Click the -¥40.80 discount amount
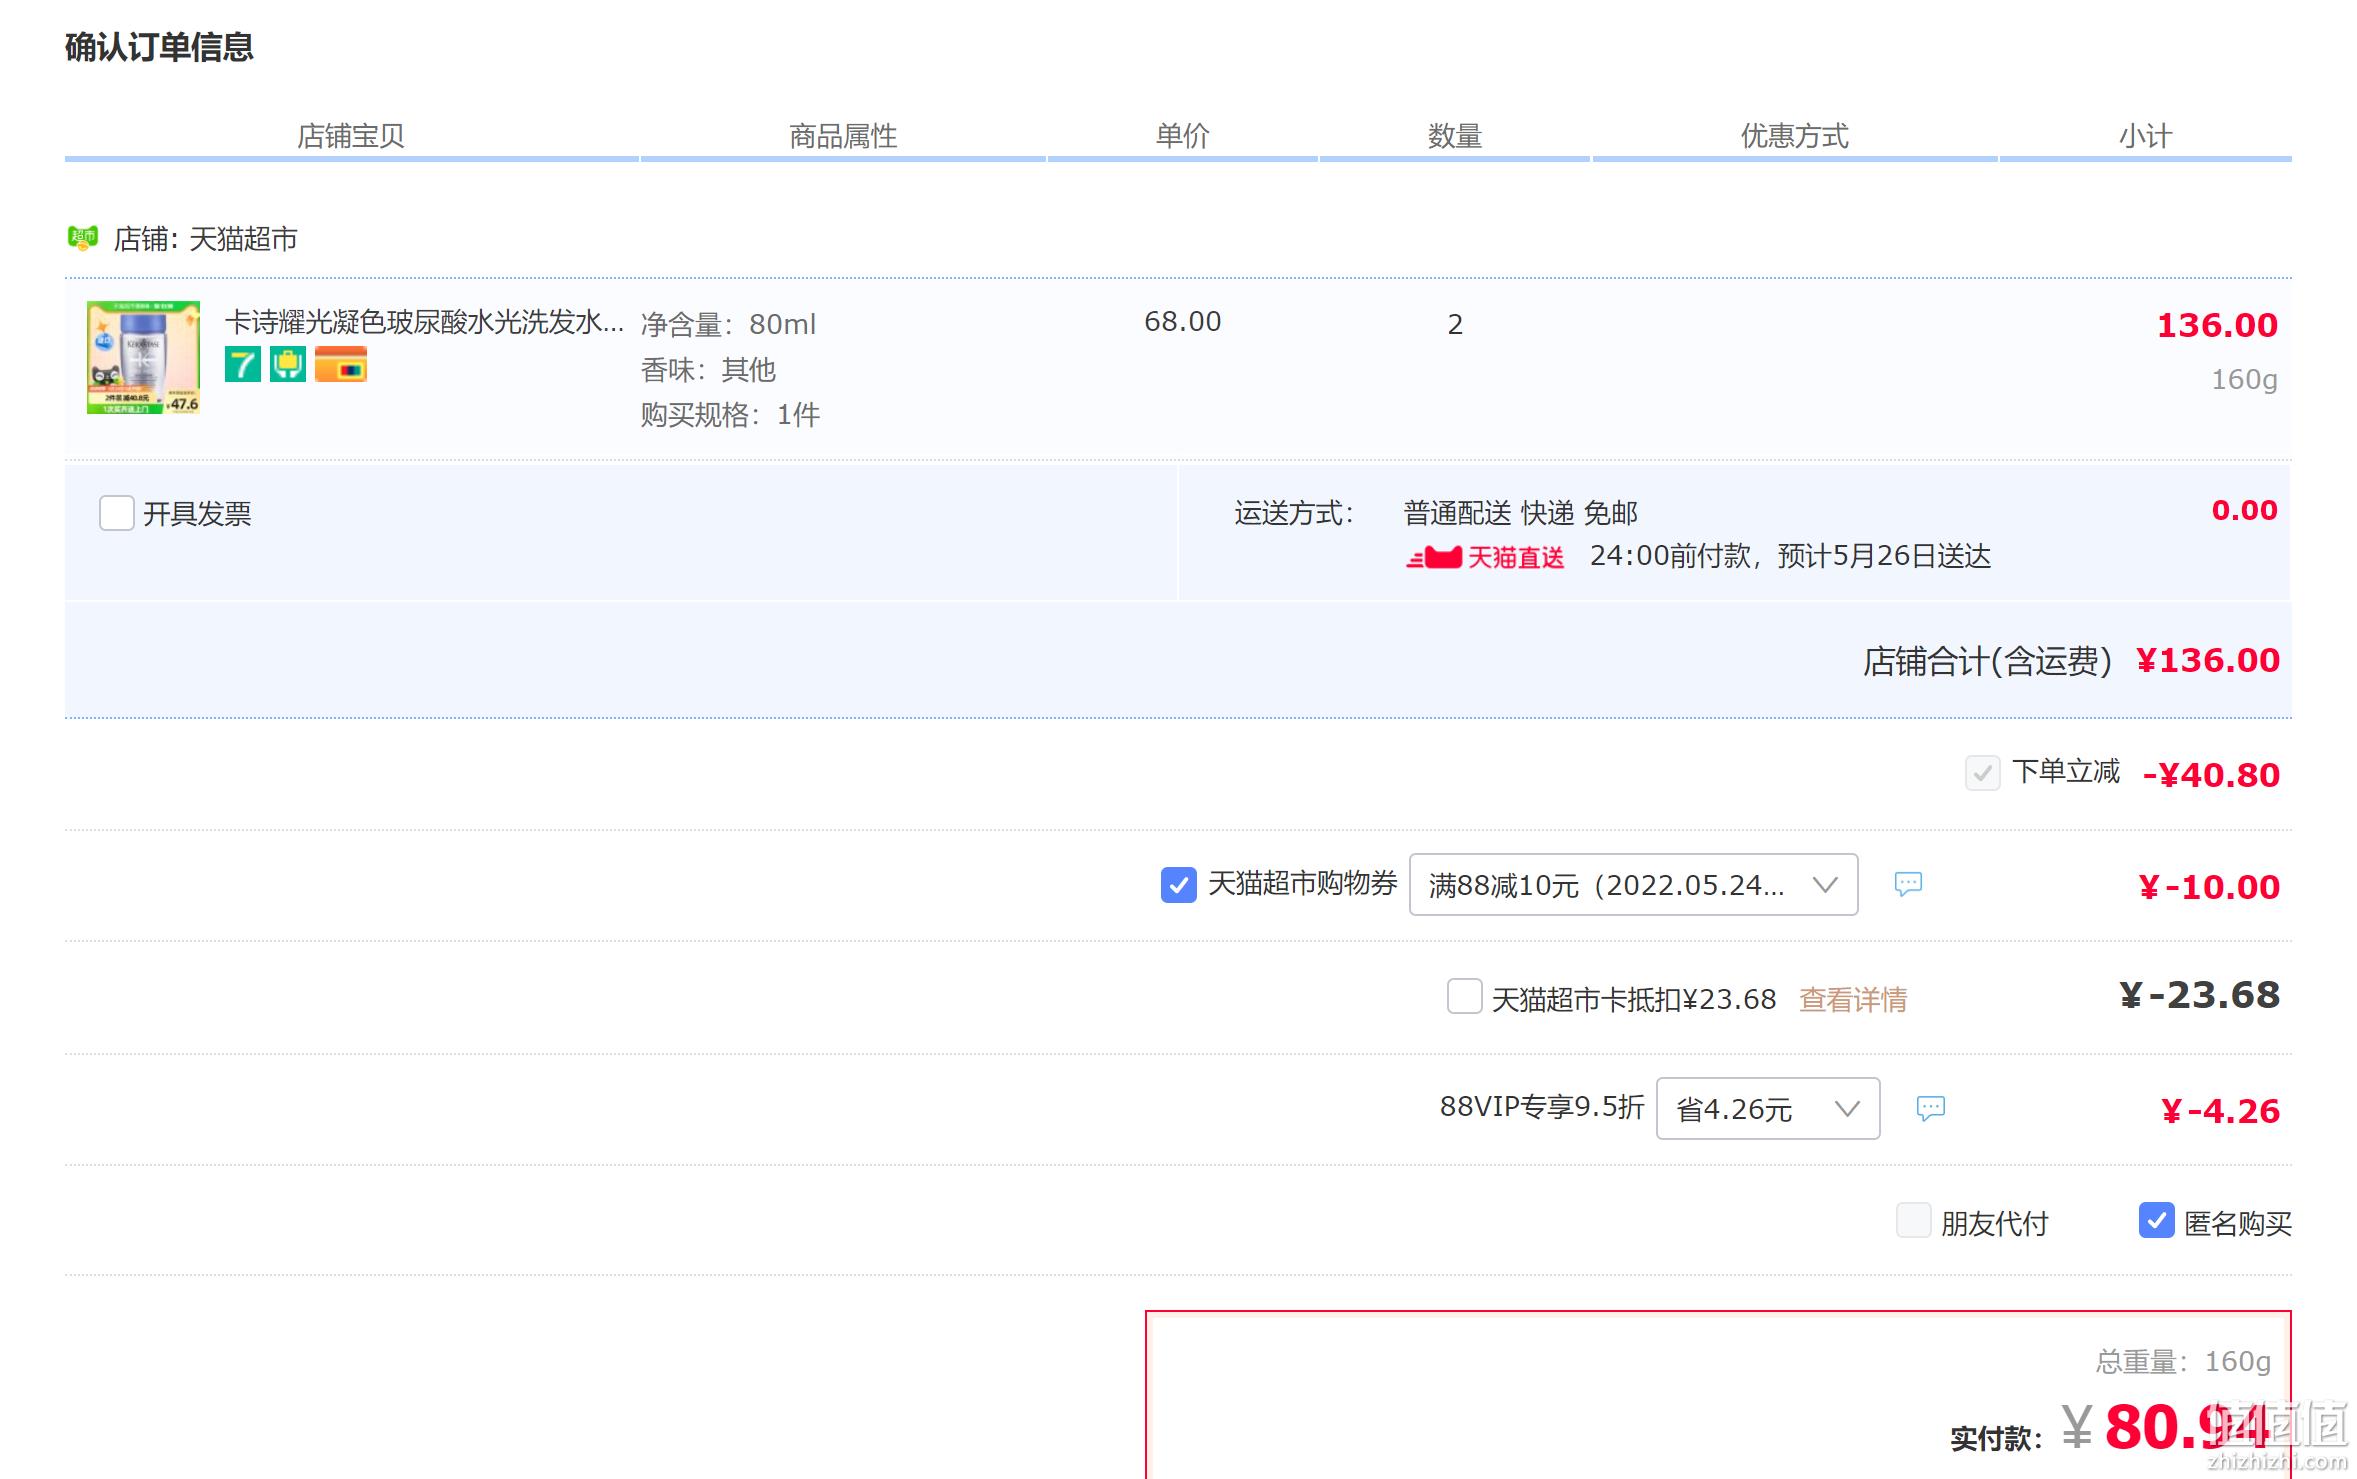This screenshot has height=1479, width=2357. click(2211, 775)
